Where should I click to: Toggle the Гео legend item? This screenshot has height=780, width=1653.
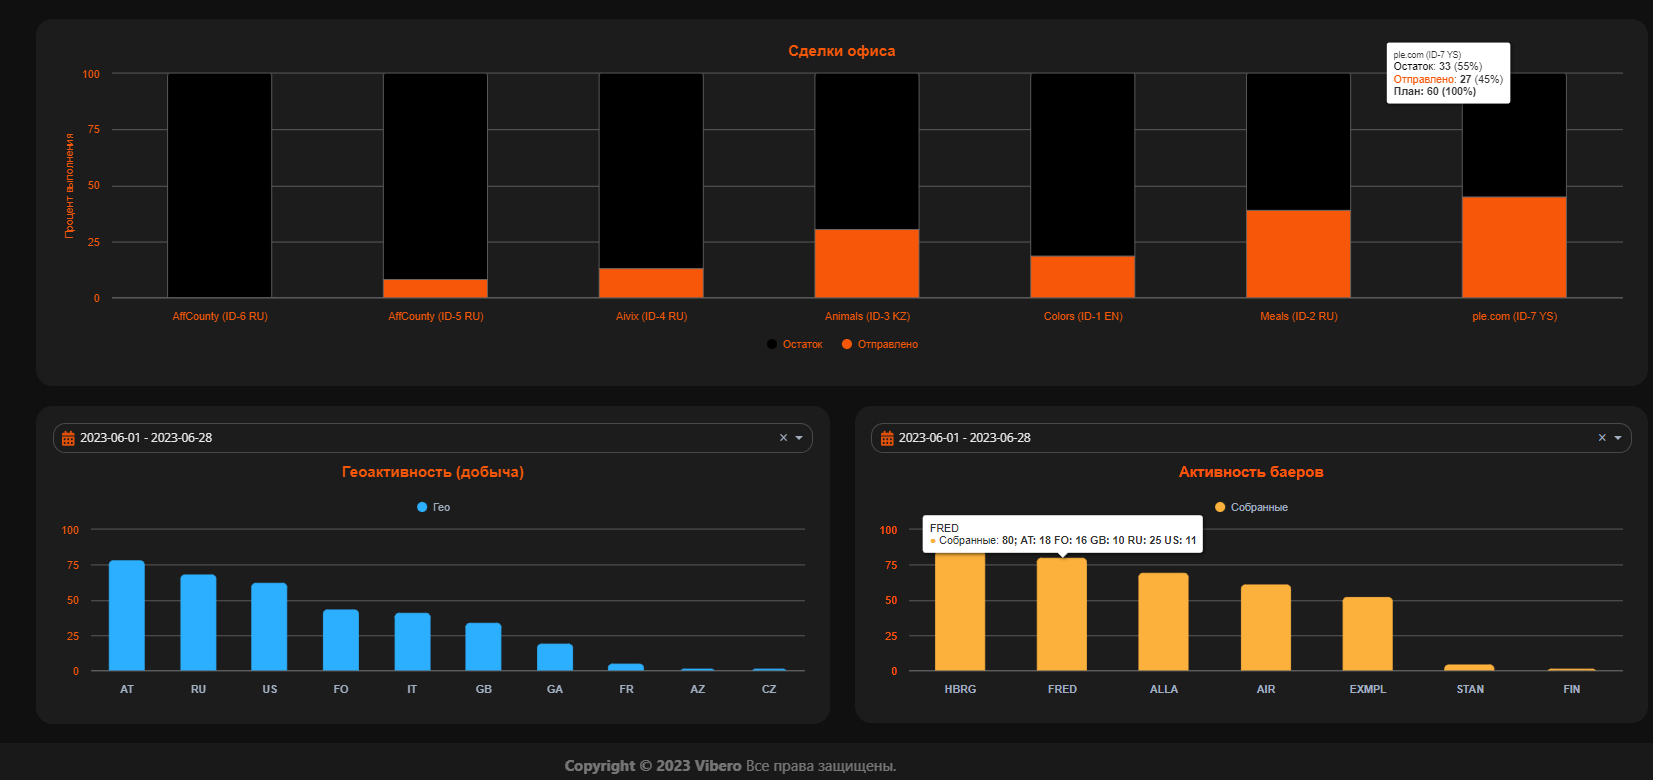point(433,507)
